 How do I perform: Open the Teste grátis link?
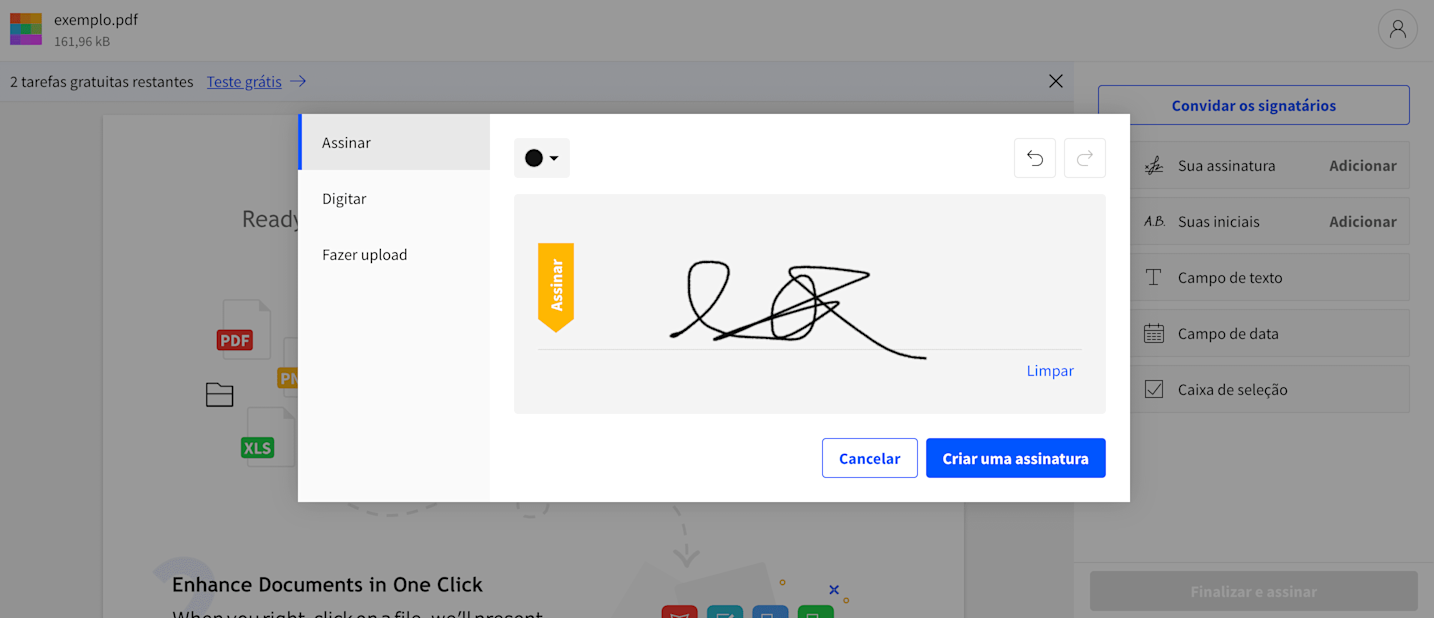click(x=244, y=82)
